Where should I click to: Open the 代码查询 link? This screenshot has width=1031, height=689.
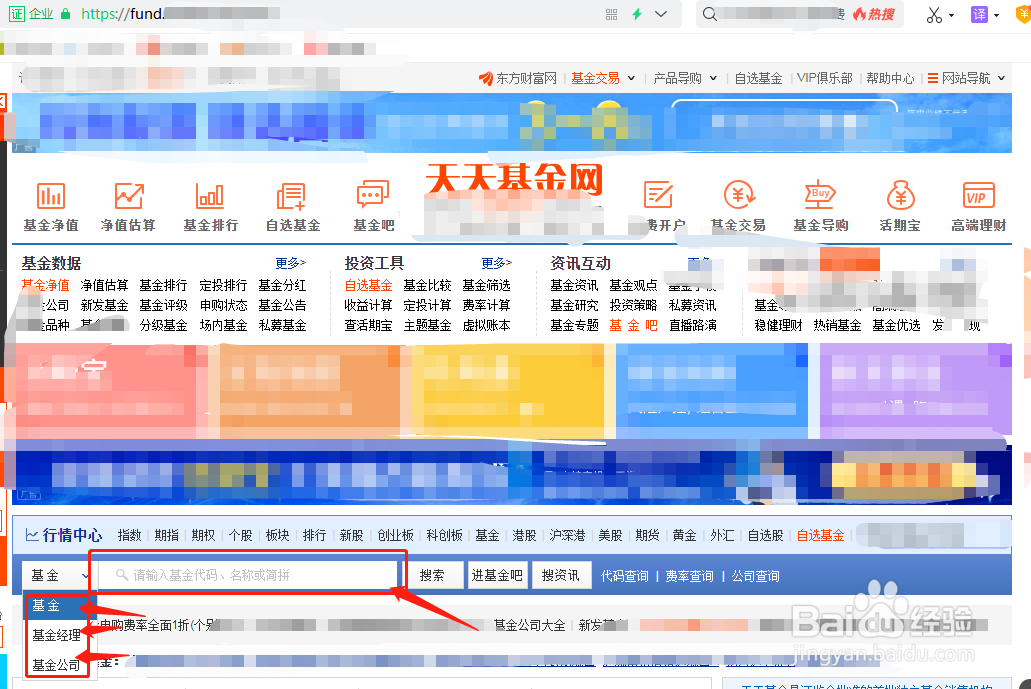coord(625,576)
